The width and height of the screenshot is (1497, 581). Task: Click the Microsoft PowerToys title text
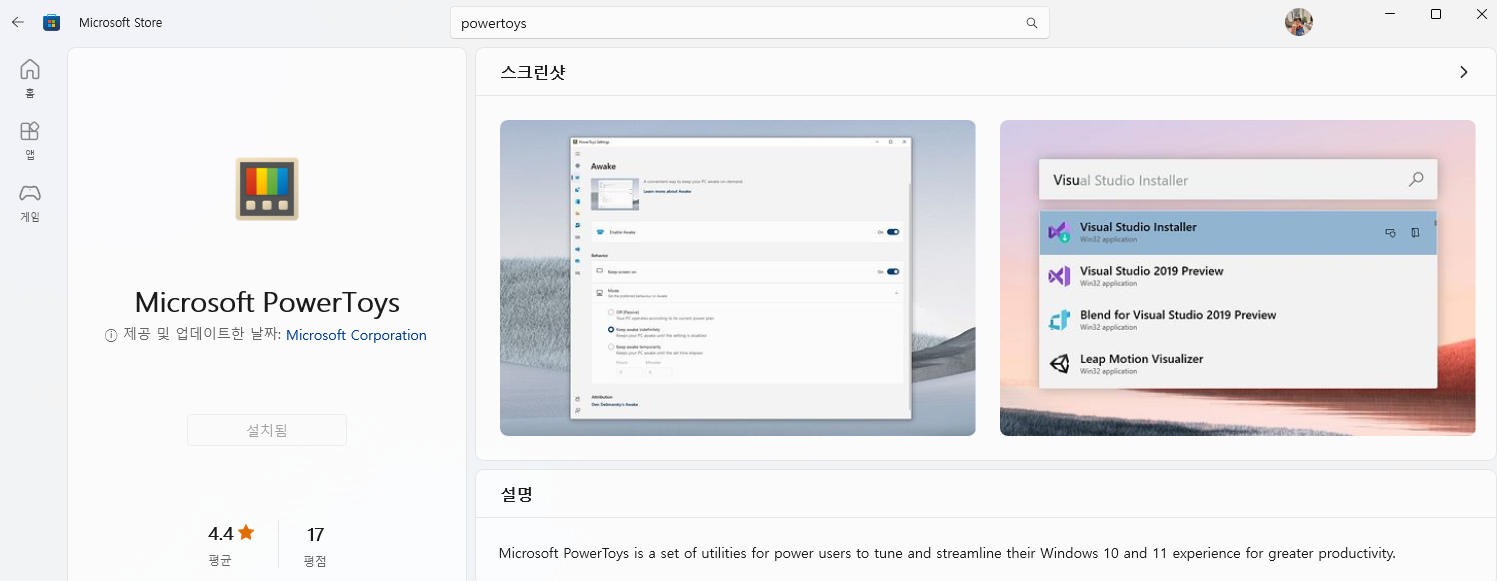(x=267, y=302)
